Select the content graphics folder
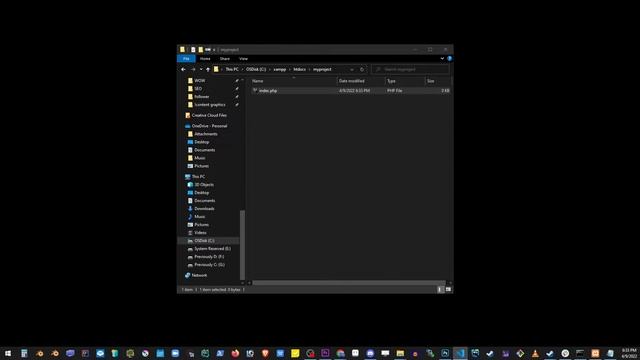The width and height of the screenshot is (640, 360). pyautogui.click(x=209, y=105)
